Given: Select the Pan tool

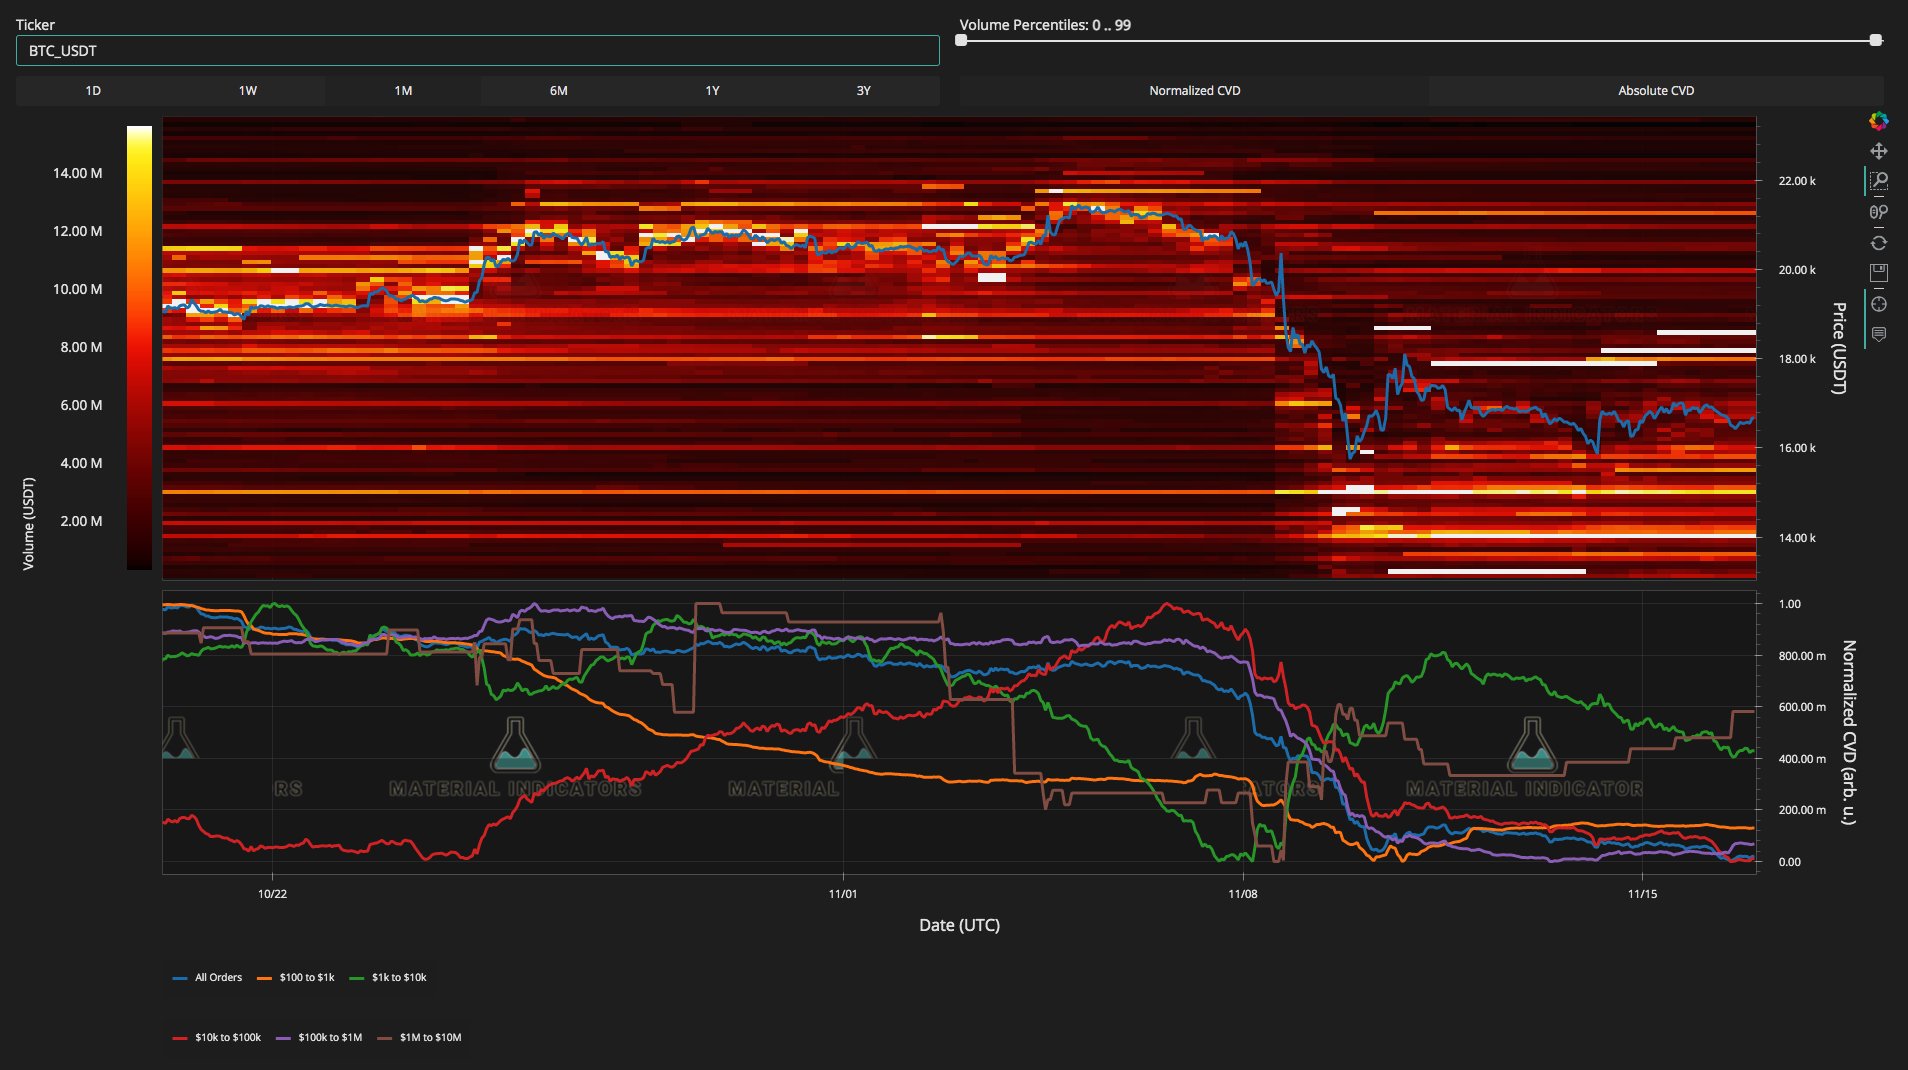Looking at the screenshot, I should click(1878, 151).
